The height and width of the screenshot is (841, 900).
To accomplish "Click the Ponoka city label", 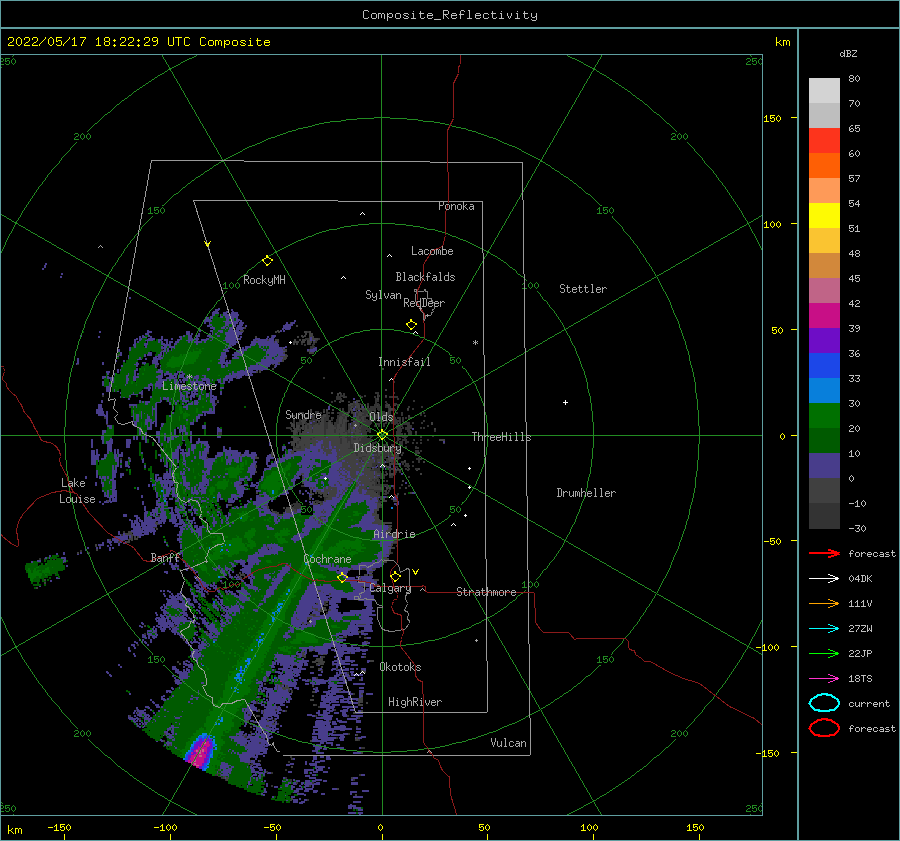I will coord(456,206).
